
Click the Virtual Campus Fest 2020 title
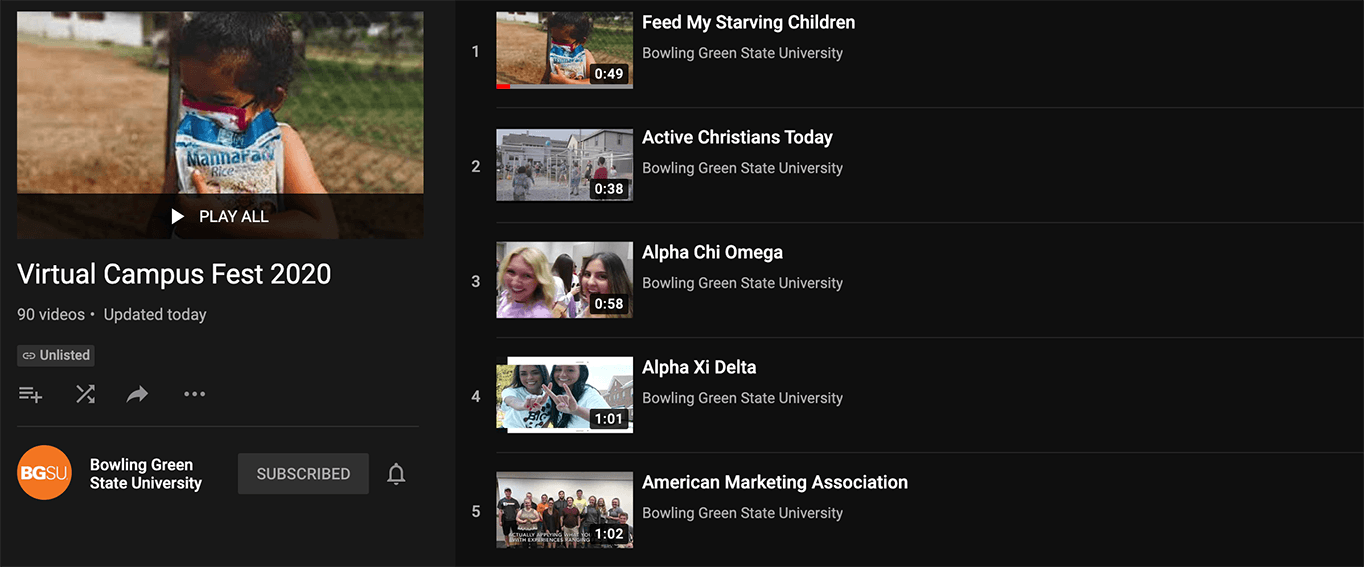pos(174,274)
